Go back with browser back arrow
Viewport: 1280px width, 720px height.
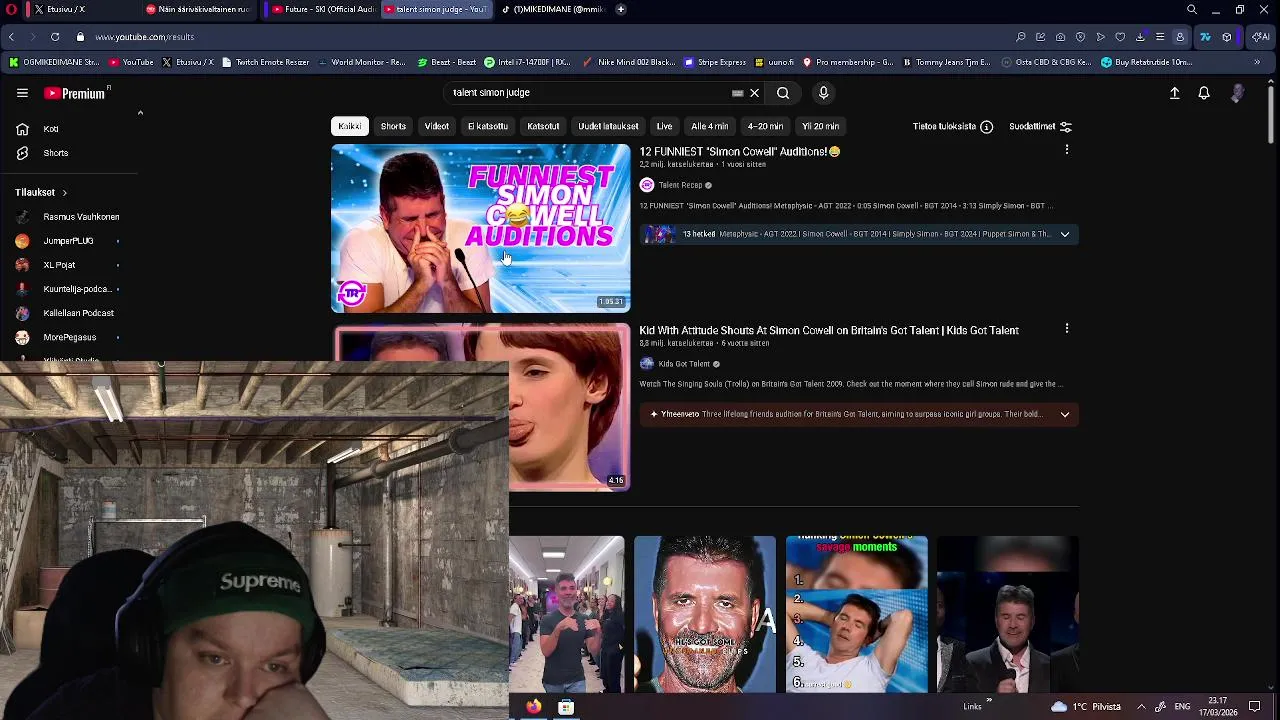pos(11,37)
